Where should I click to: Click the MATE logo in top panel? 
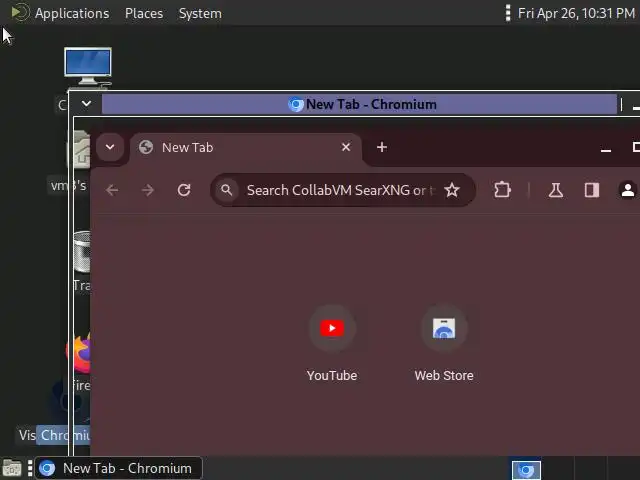point(20,12)
